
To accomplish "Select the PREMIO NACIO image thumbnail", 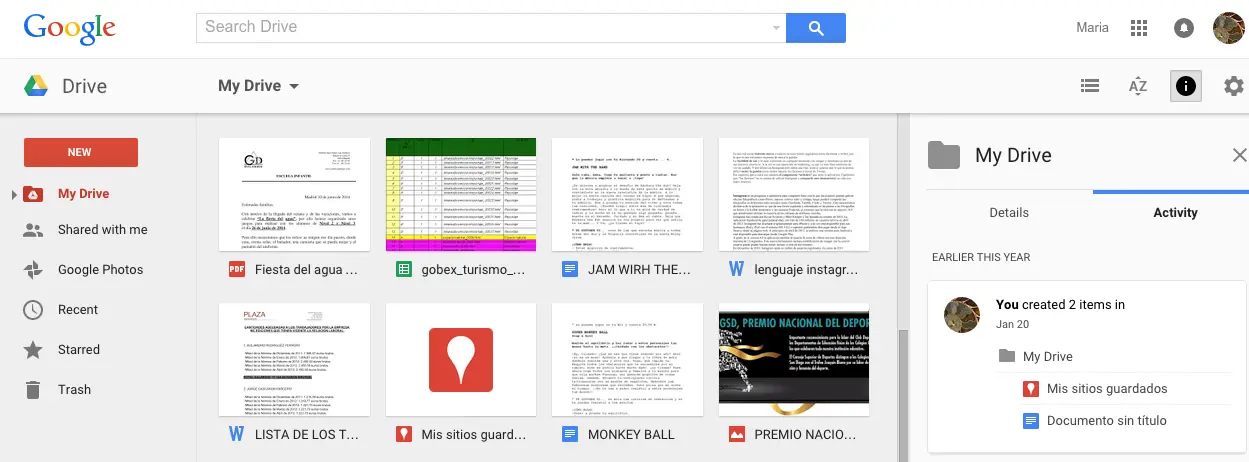I will (794, 361).
